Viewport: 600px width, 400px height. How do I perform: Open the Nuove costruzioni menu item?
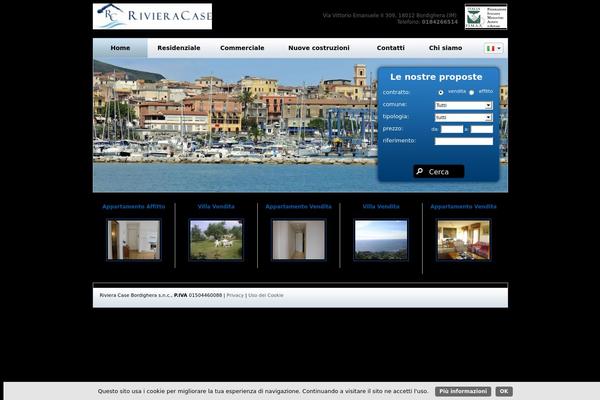(318, 48)
